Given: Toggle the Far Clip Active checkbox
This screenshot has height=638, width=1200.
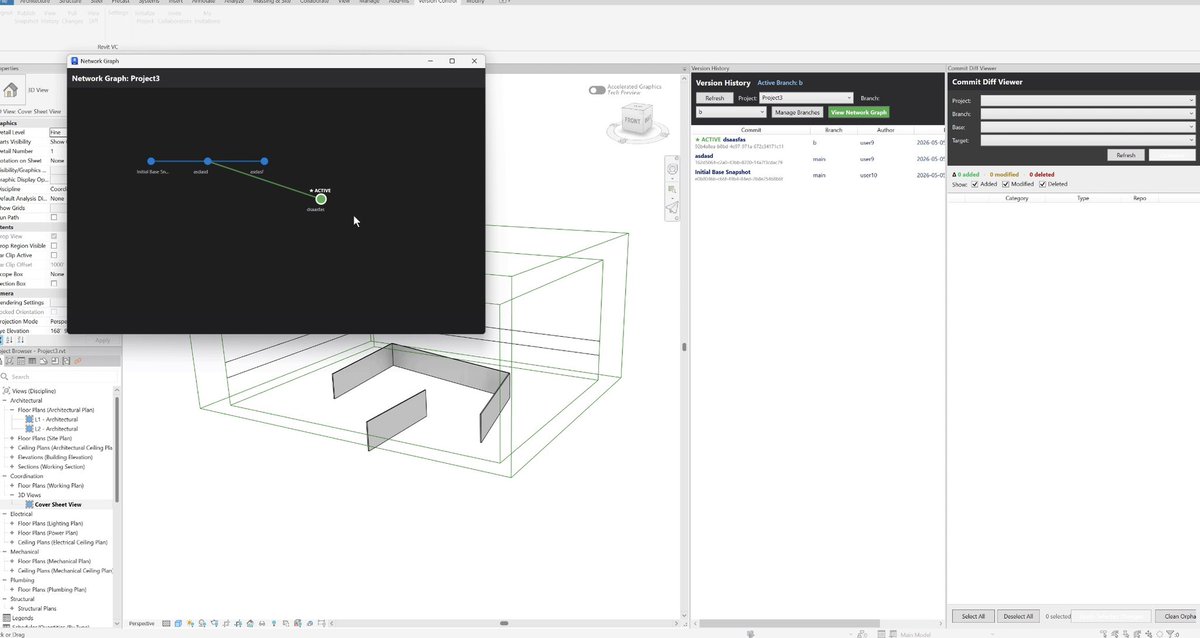Looking at the screenshot, I should (54, 255).
